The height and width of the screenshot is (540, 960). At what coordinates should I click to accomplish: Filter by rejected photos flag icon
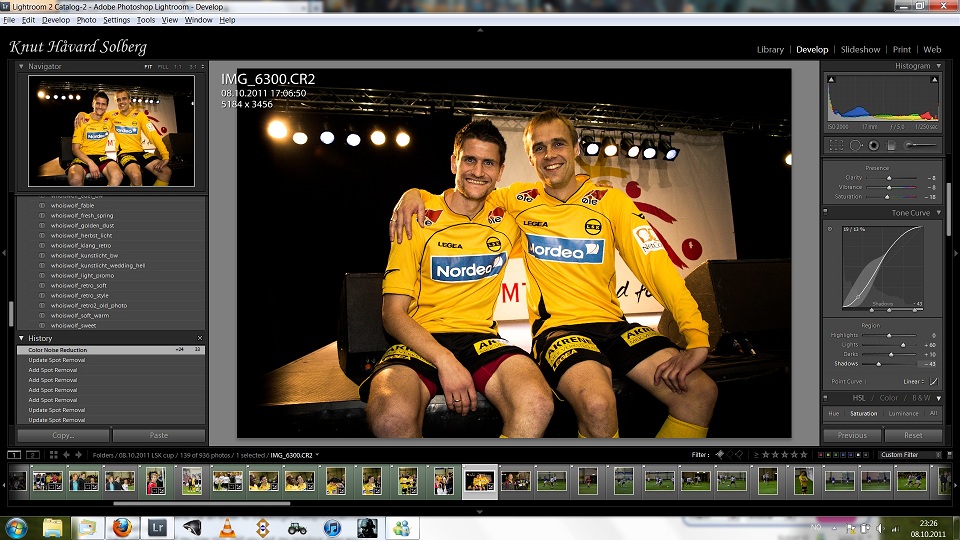739,454
